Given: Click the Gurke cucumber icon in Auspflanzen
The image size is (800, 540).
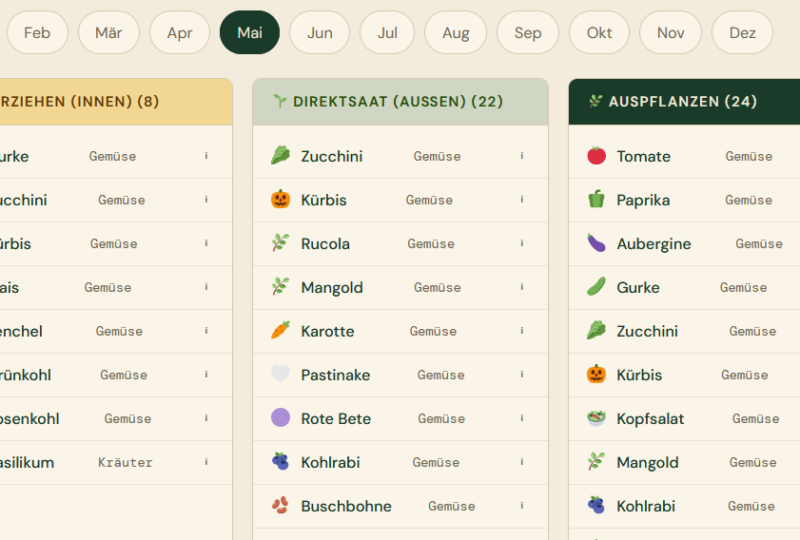Looking at the screenshot, I should click(596, 287).
